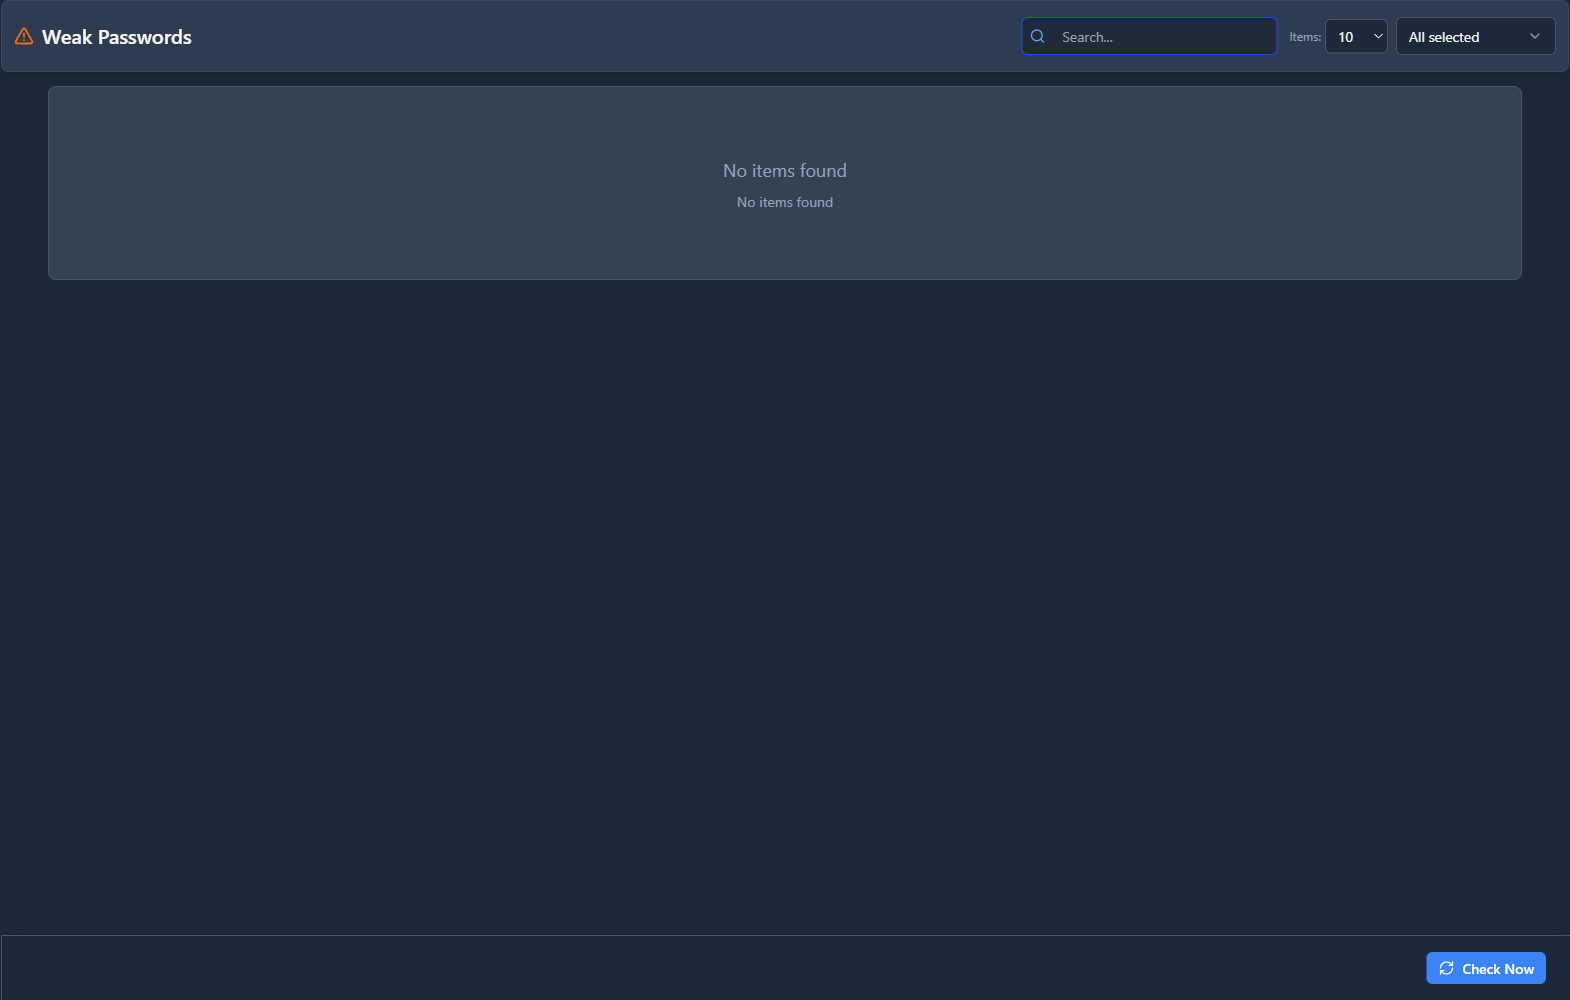
Task: Click the chevron arrow beside the 10 value
Action: pos(1378,37)
